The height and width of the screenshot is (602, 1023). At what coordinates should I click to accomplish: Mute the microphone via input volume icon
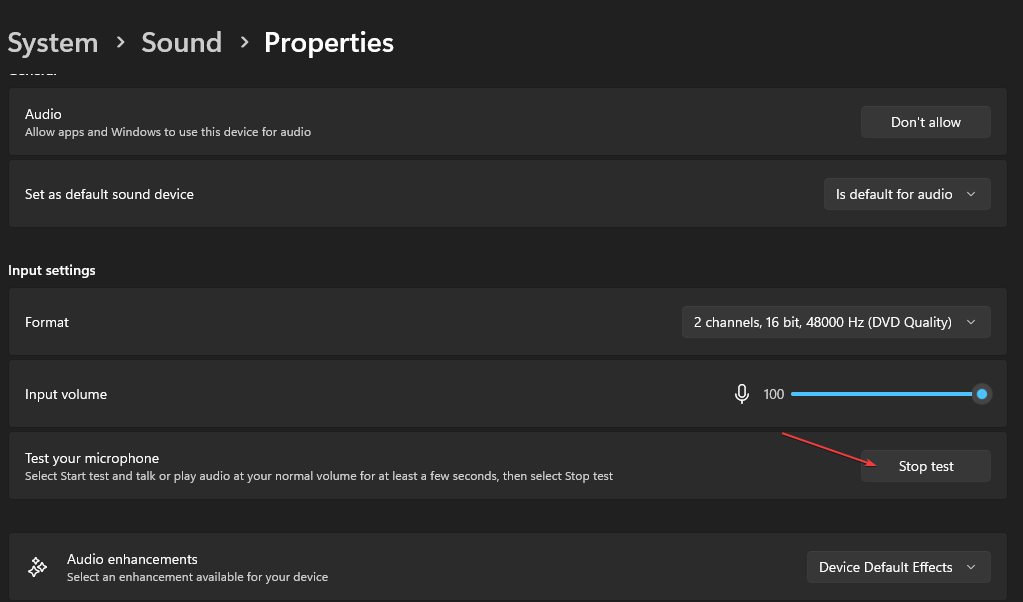[742, 394]
